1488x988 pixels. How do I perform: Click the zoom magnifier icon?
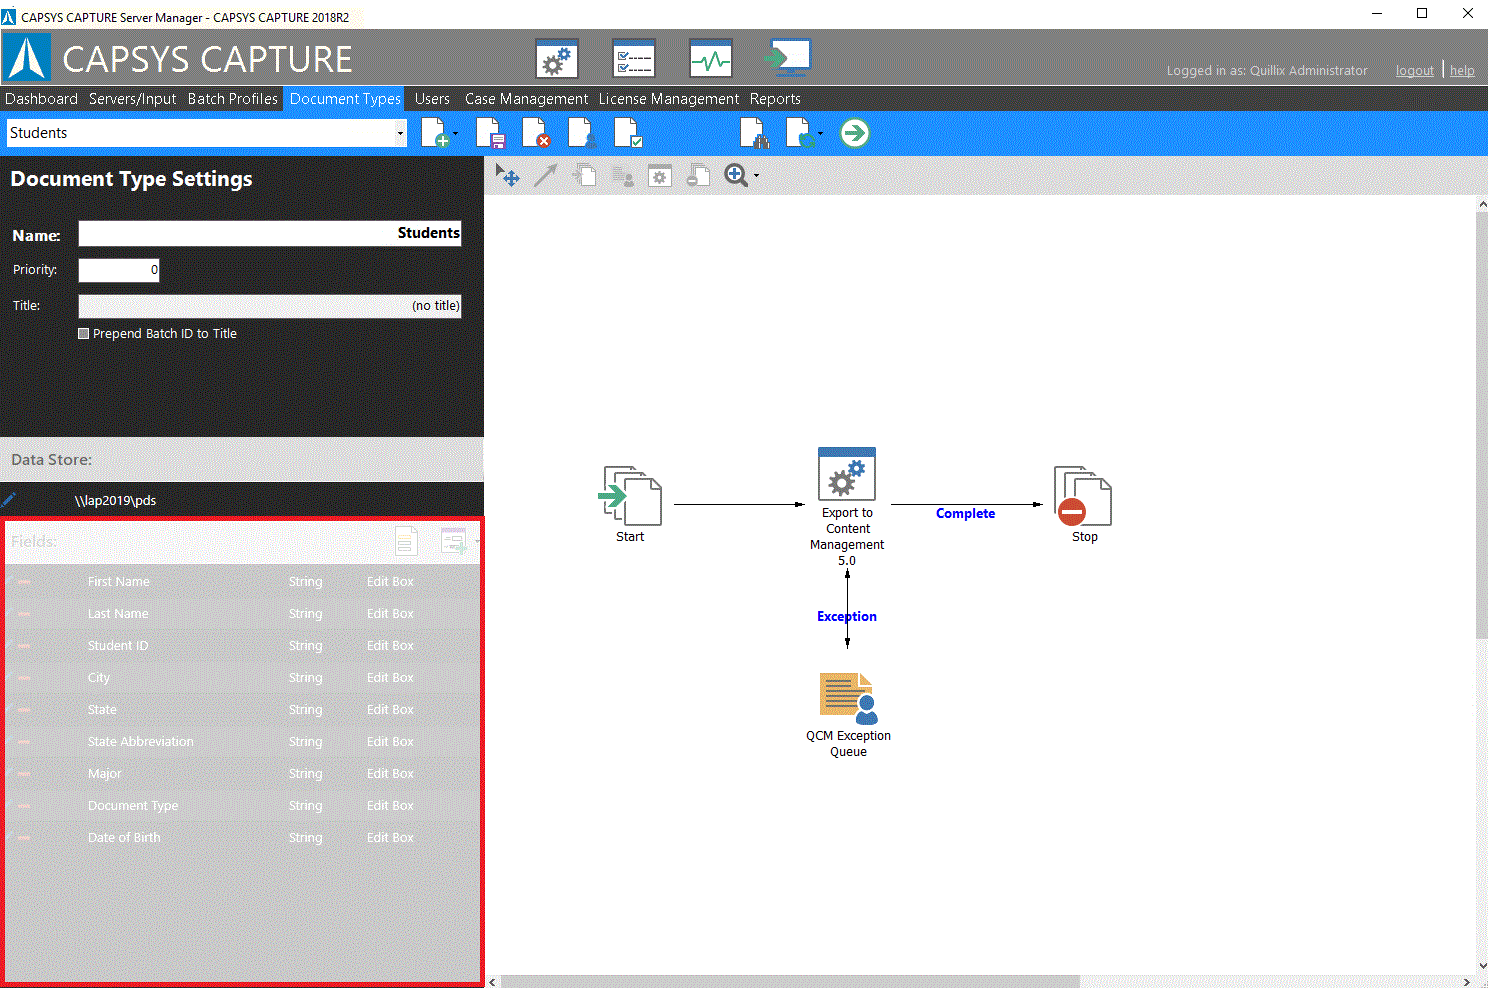coord(735,175)
